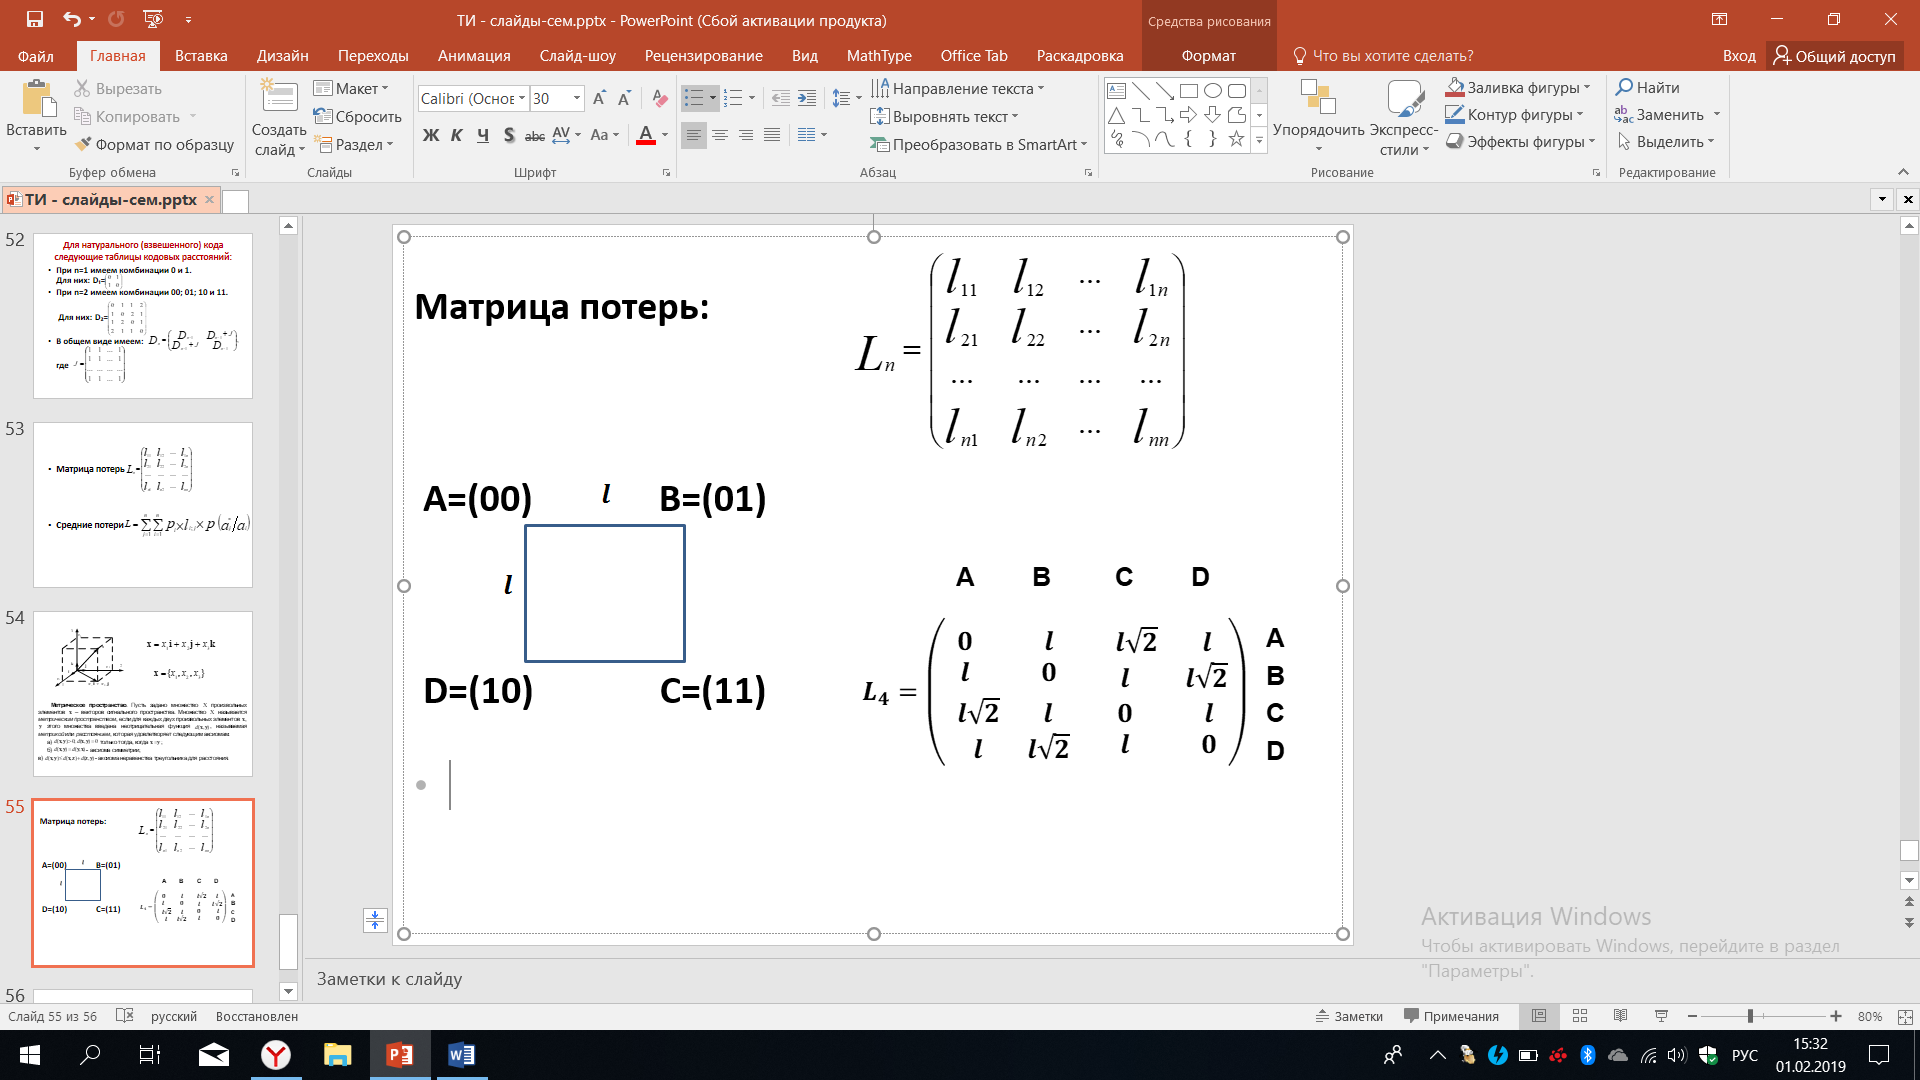
Task: Toggle bold (Ж) formatting
Action: click(x=431, y=135)
